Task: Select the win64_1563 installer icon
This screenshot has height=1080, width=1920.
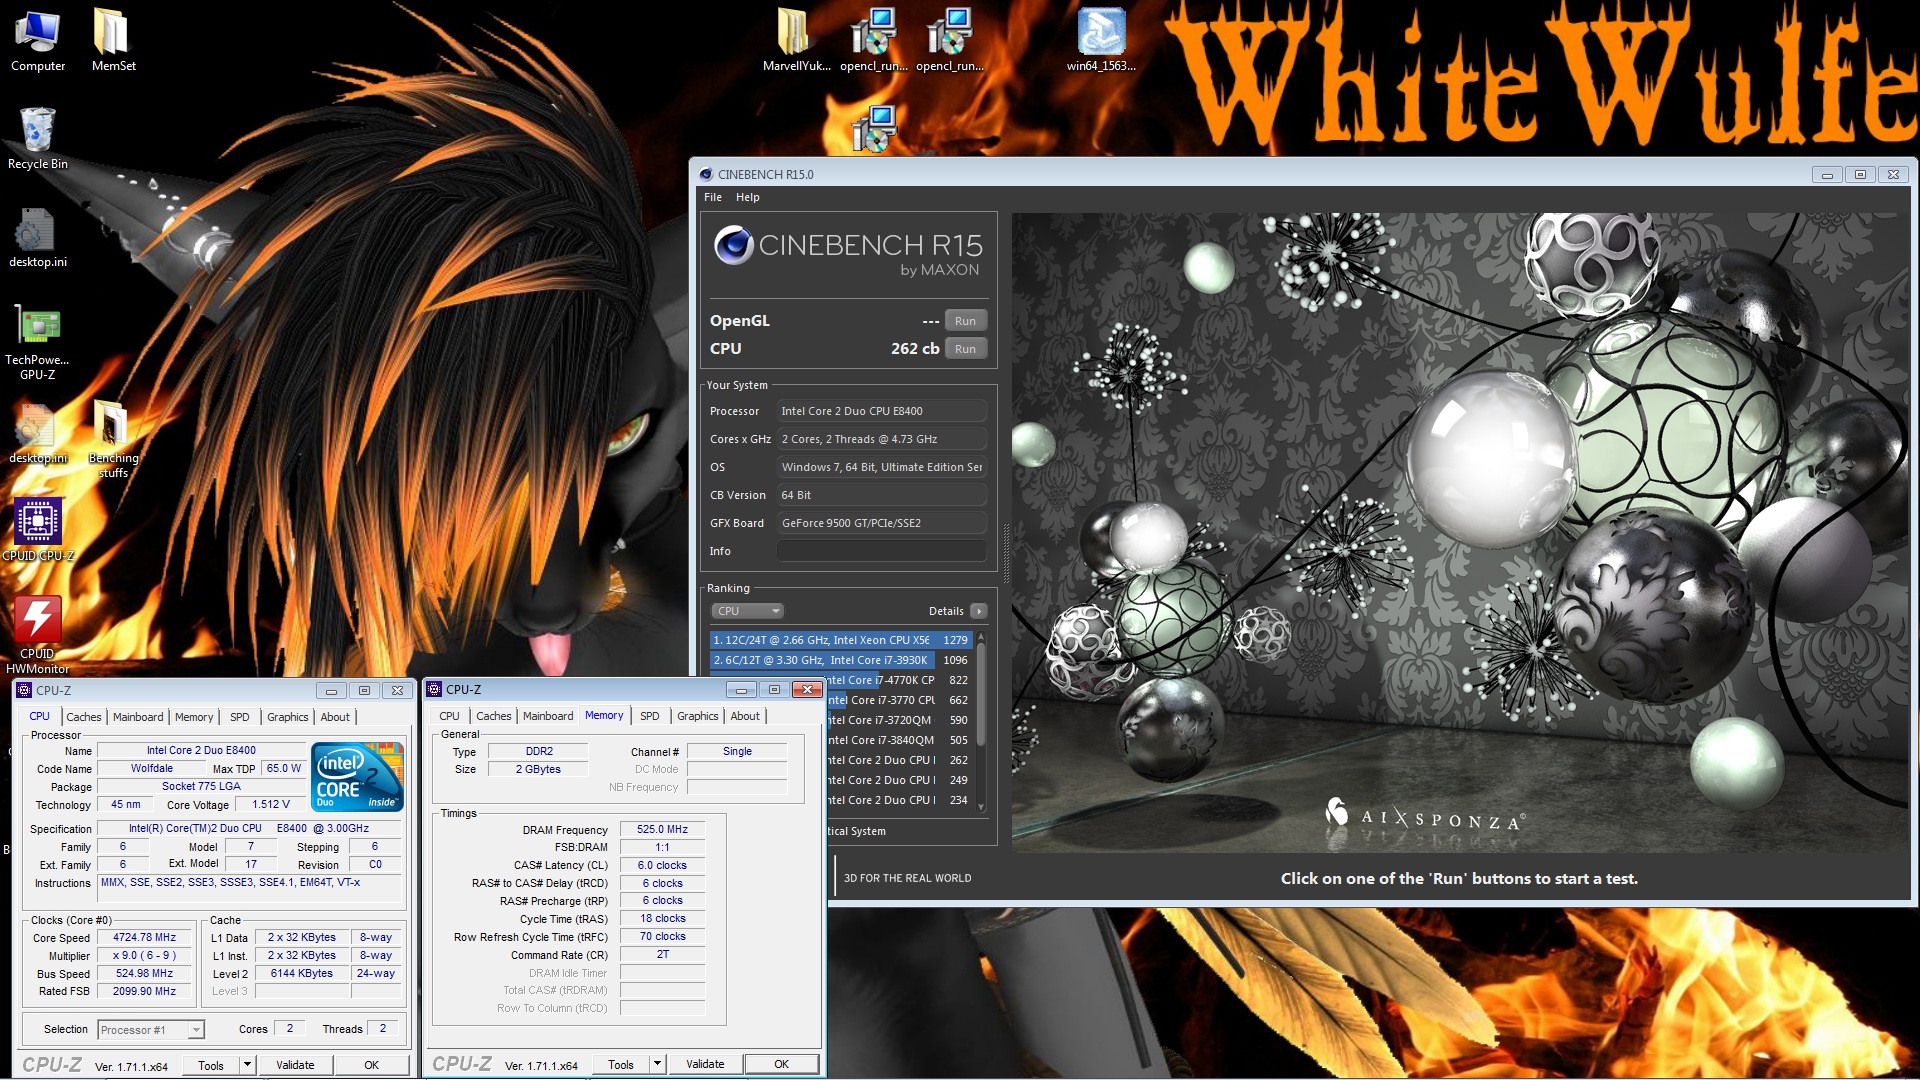Action: pos(1101,40)
